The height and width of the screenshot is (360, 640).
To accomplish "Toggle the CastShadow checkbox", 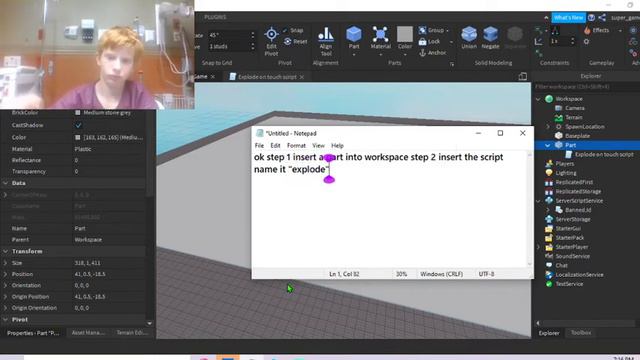I will point(78,125).
